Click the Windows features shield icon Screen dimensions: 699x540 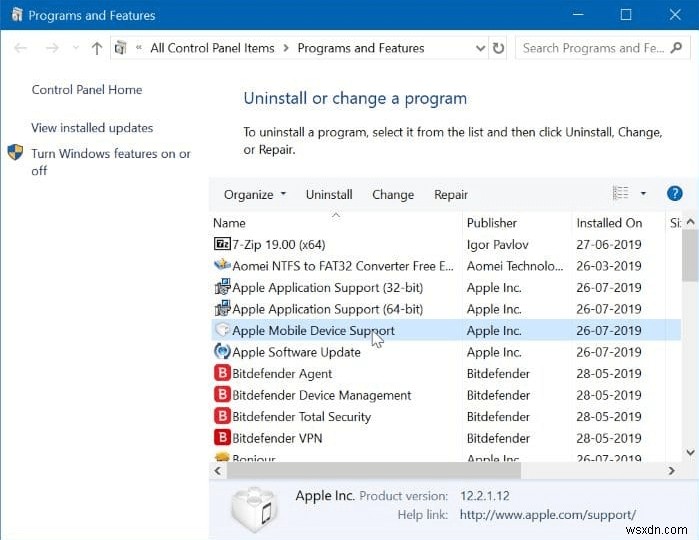click(x=15, y=153)
